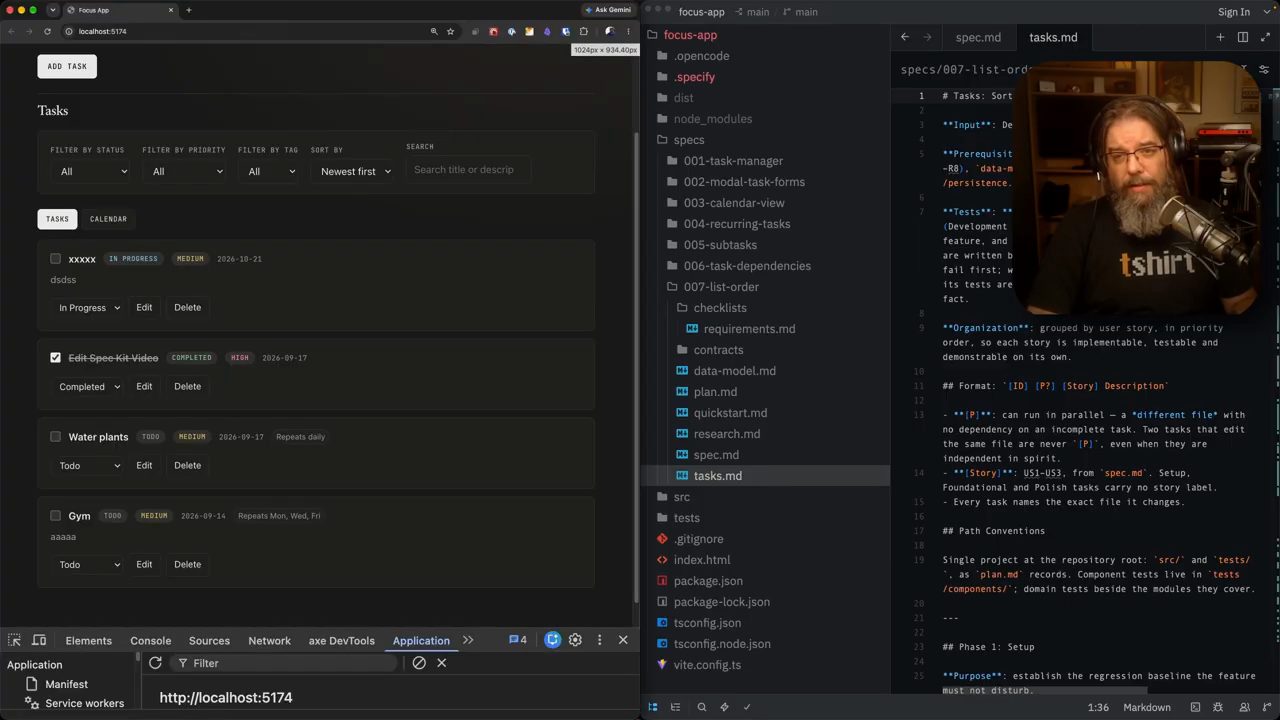Viewport: 1280px width, 720px height.
Task: Collapse the 007-list-order folder
Action: point(720,287)
